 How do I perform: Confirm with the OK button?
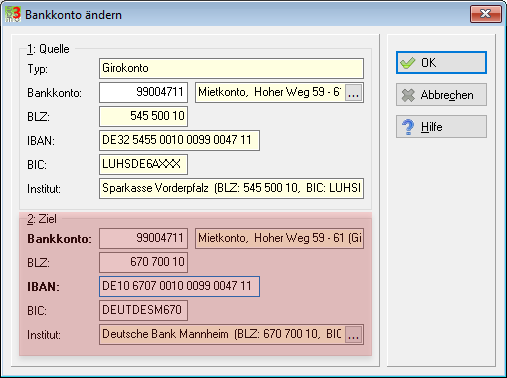coord(441,63)
